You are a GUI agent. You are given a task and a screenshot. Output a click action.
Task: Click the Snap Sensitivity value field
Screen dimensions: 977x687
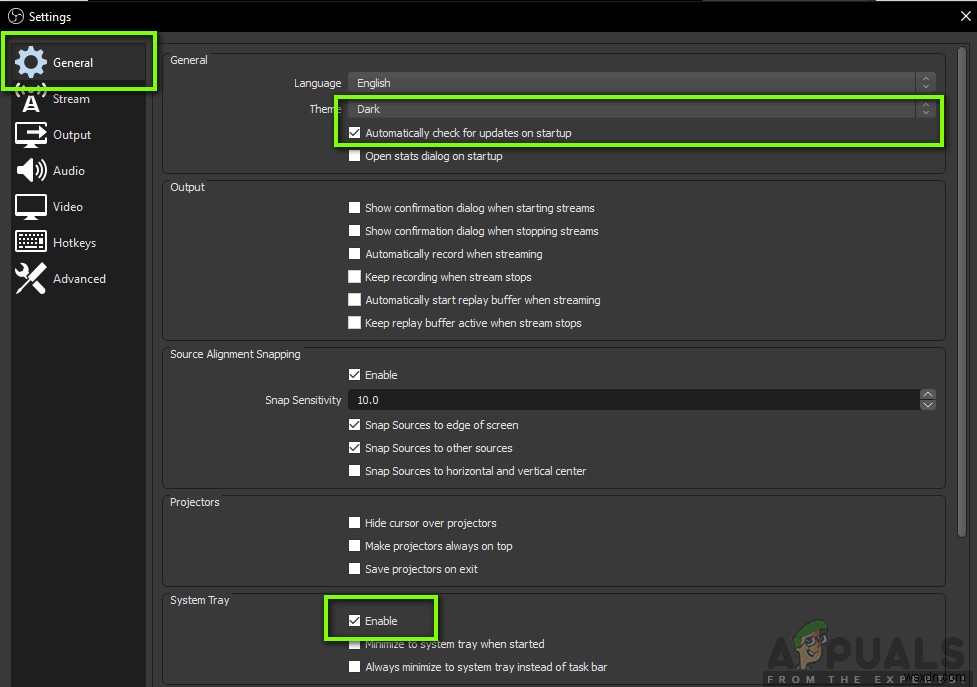click(x=633, y=400)
